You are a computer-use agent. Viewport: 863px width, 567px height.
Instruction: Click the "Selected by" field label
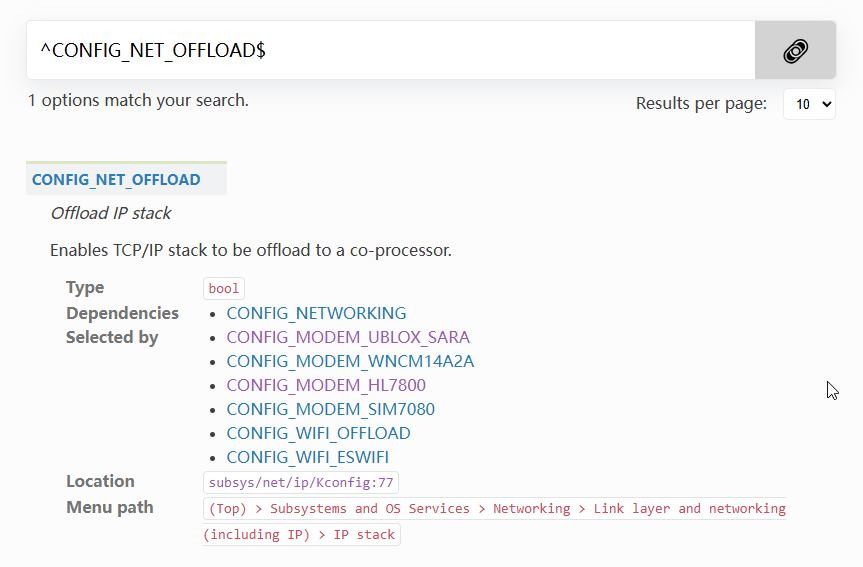click(x=112, y=337)
